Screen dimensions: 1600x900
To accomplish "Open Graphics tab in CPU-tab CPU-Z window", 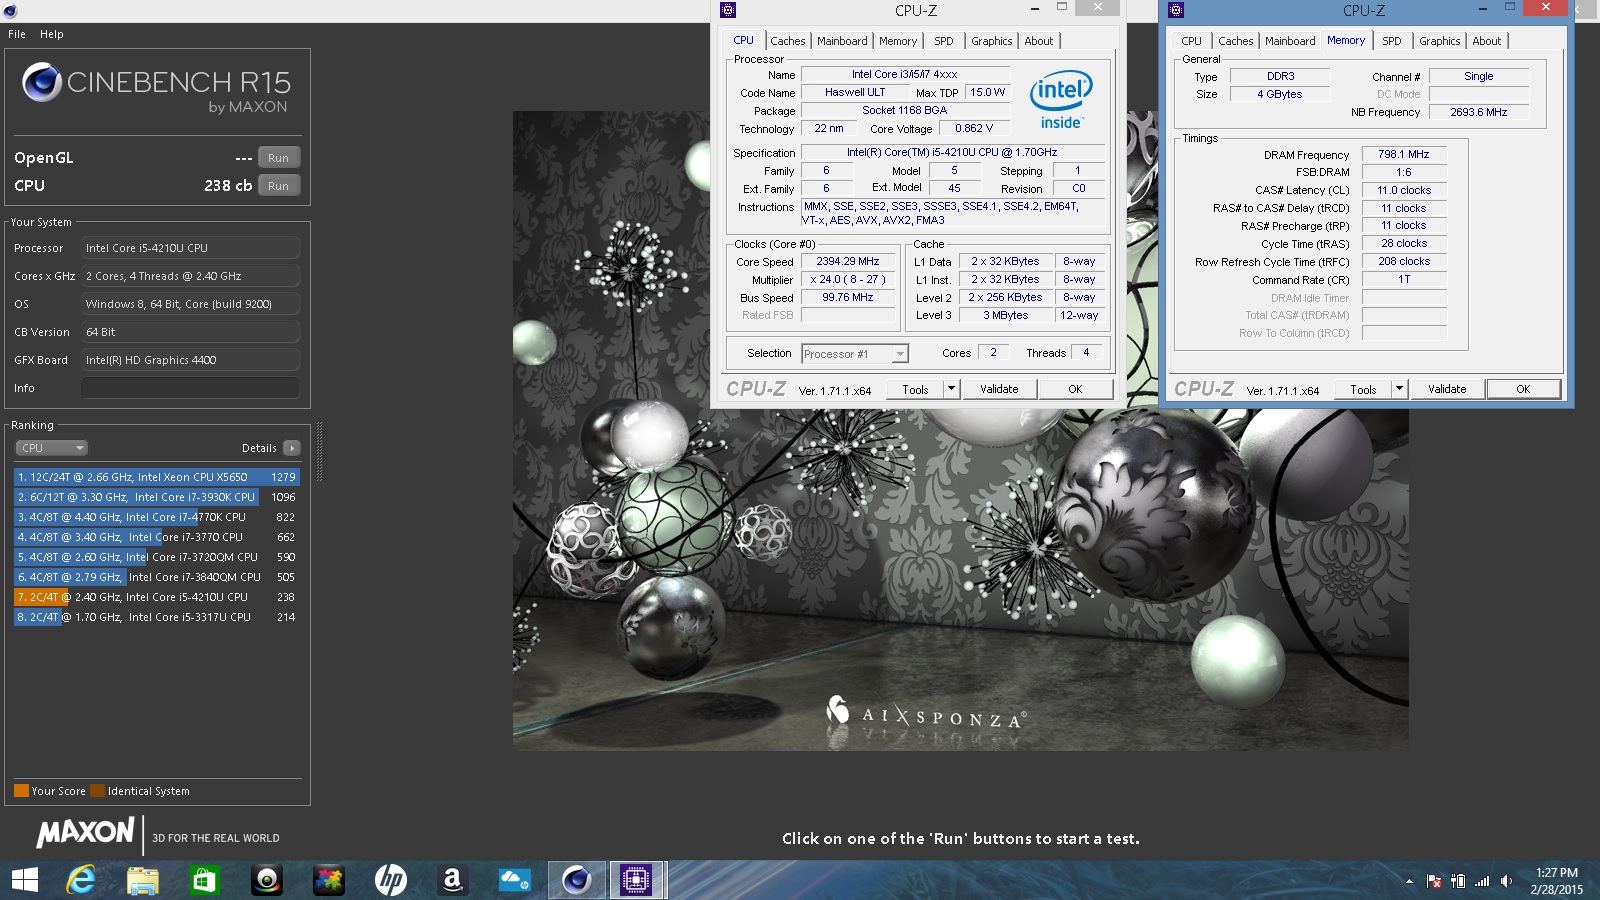I will coord(992,41).
